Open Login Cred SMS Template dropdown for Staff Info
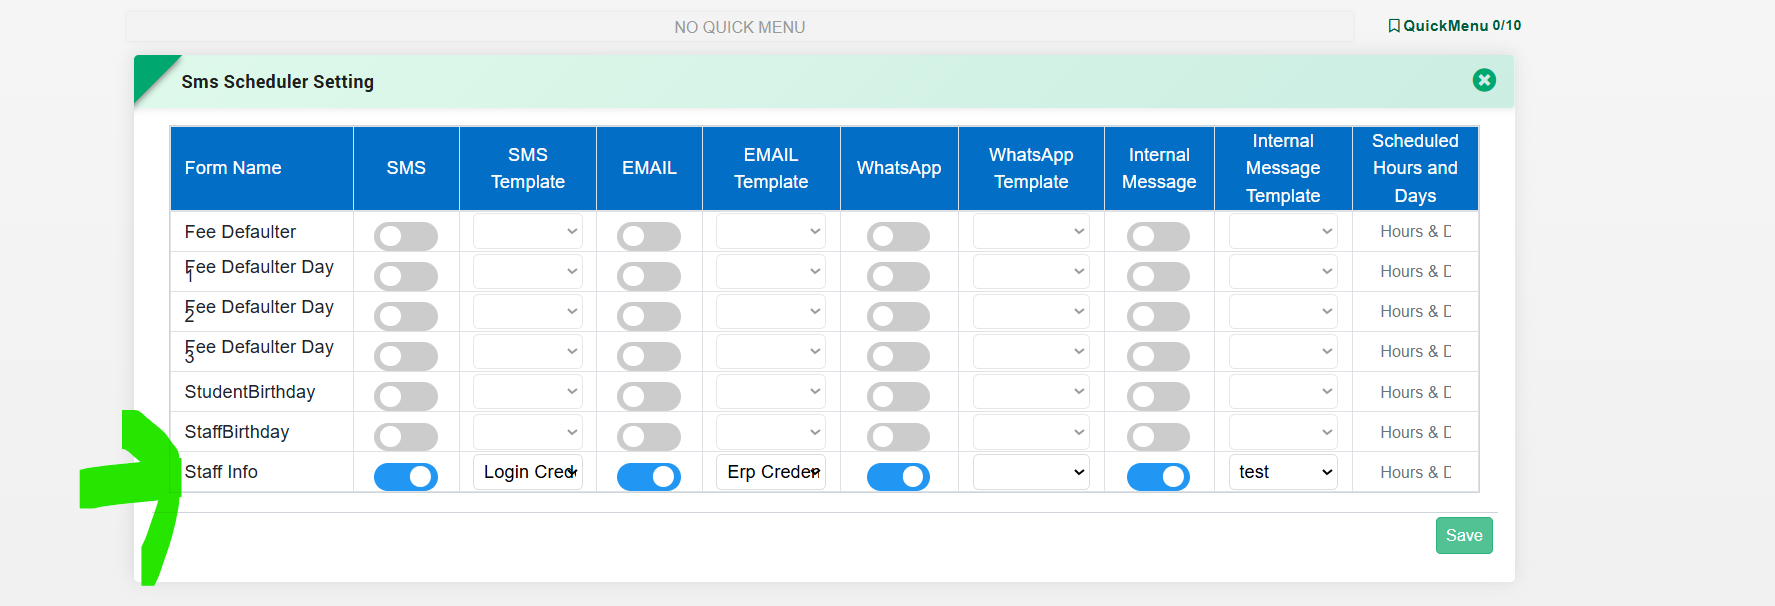Screen dimensions: 1775x606 click(x=528, y=472)
